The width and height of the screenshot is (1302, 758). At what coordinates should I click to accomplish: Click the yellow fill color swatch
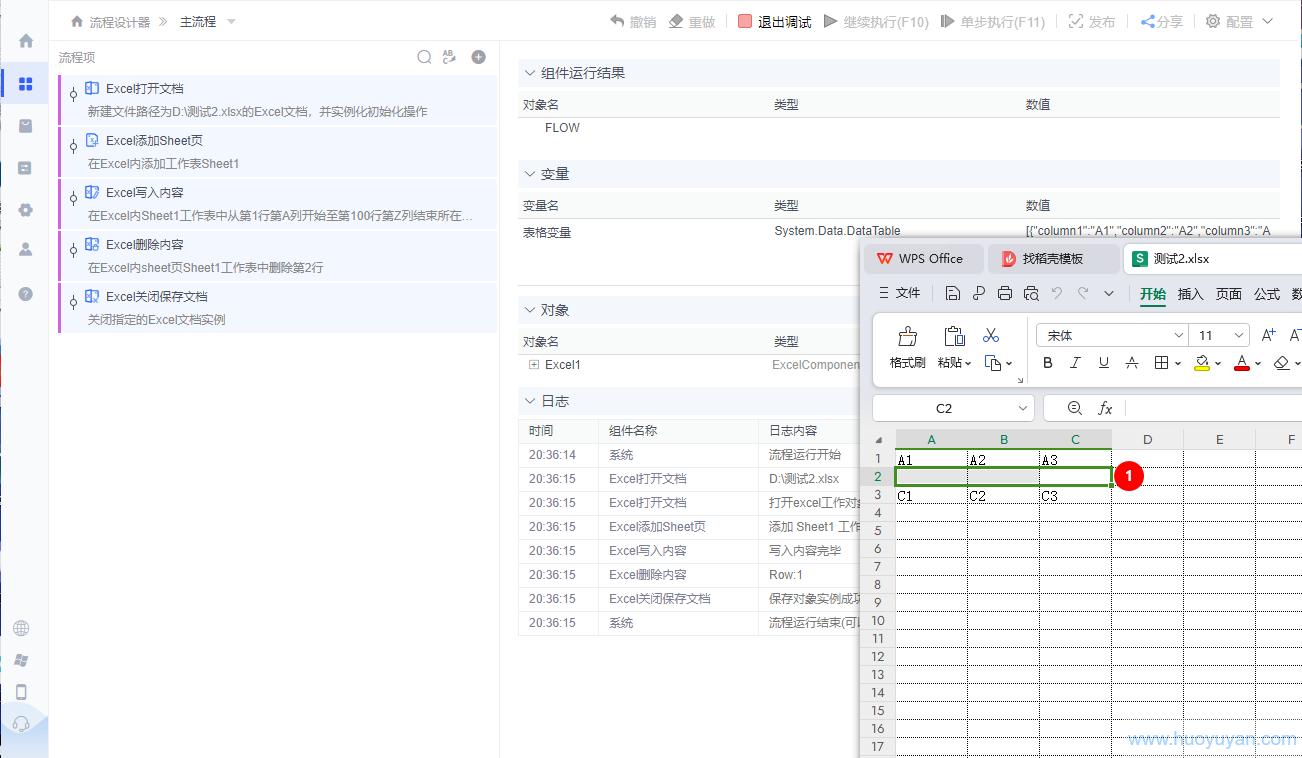[x=1202, y=363]
